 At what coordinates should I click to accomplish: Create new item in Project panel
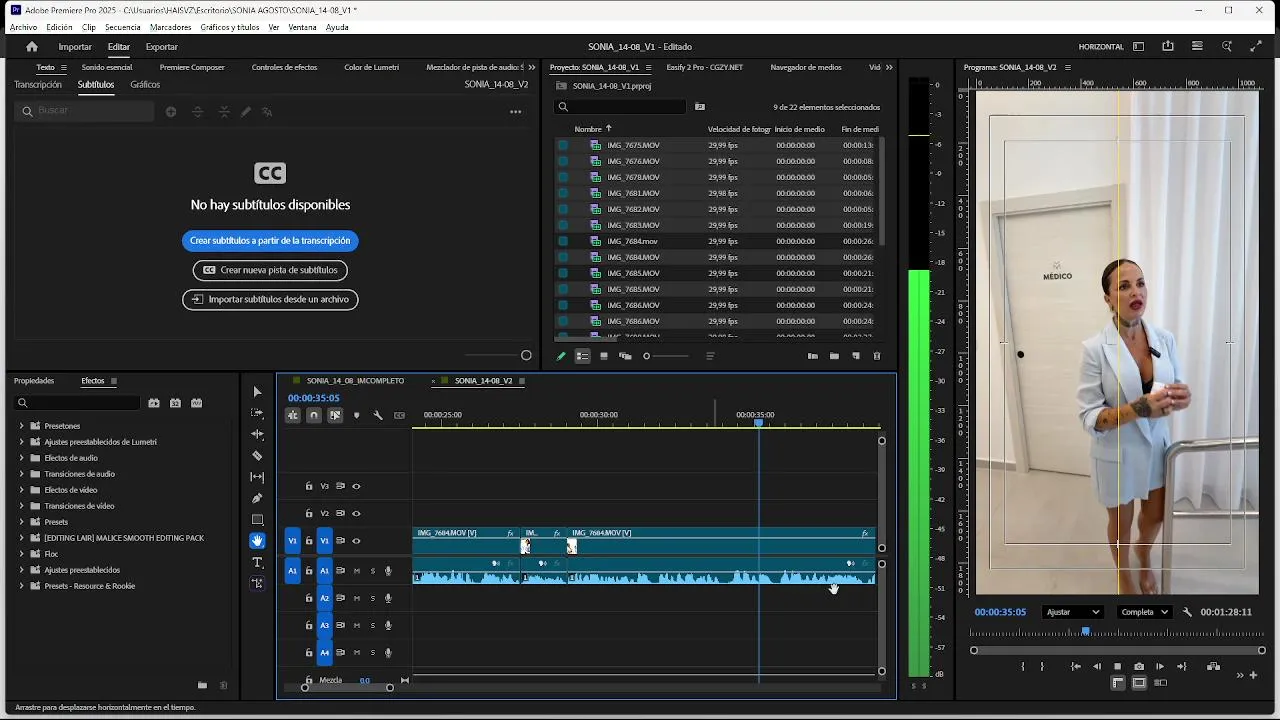[x=856, y=356]
